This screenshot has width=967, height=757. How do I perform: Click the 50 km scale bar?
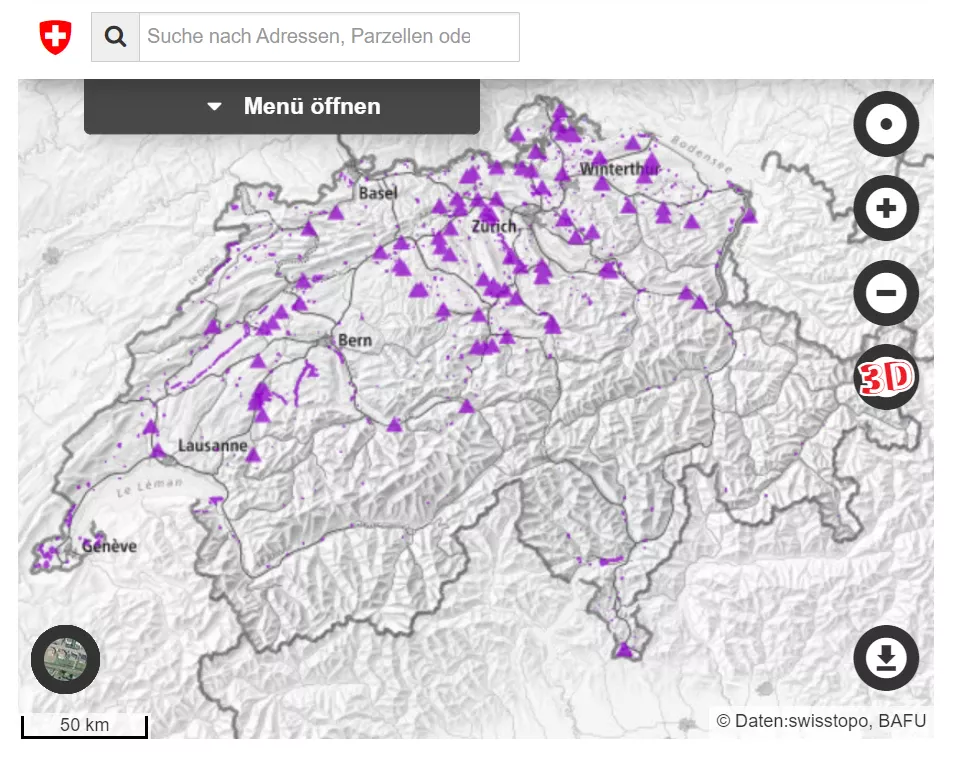point(84,726)
